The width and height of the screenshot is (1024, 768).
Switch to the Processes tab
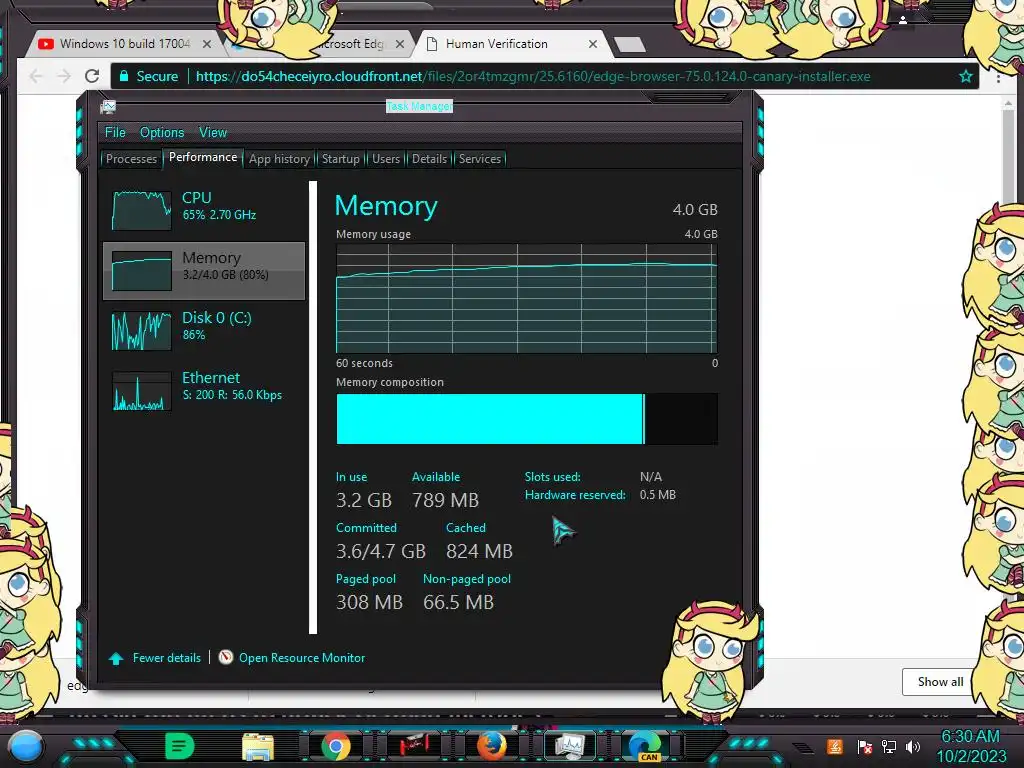(131, 159)
